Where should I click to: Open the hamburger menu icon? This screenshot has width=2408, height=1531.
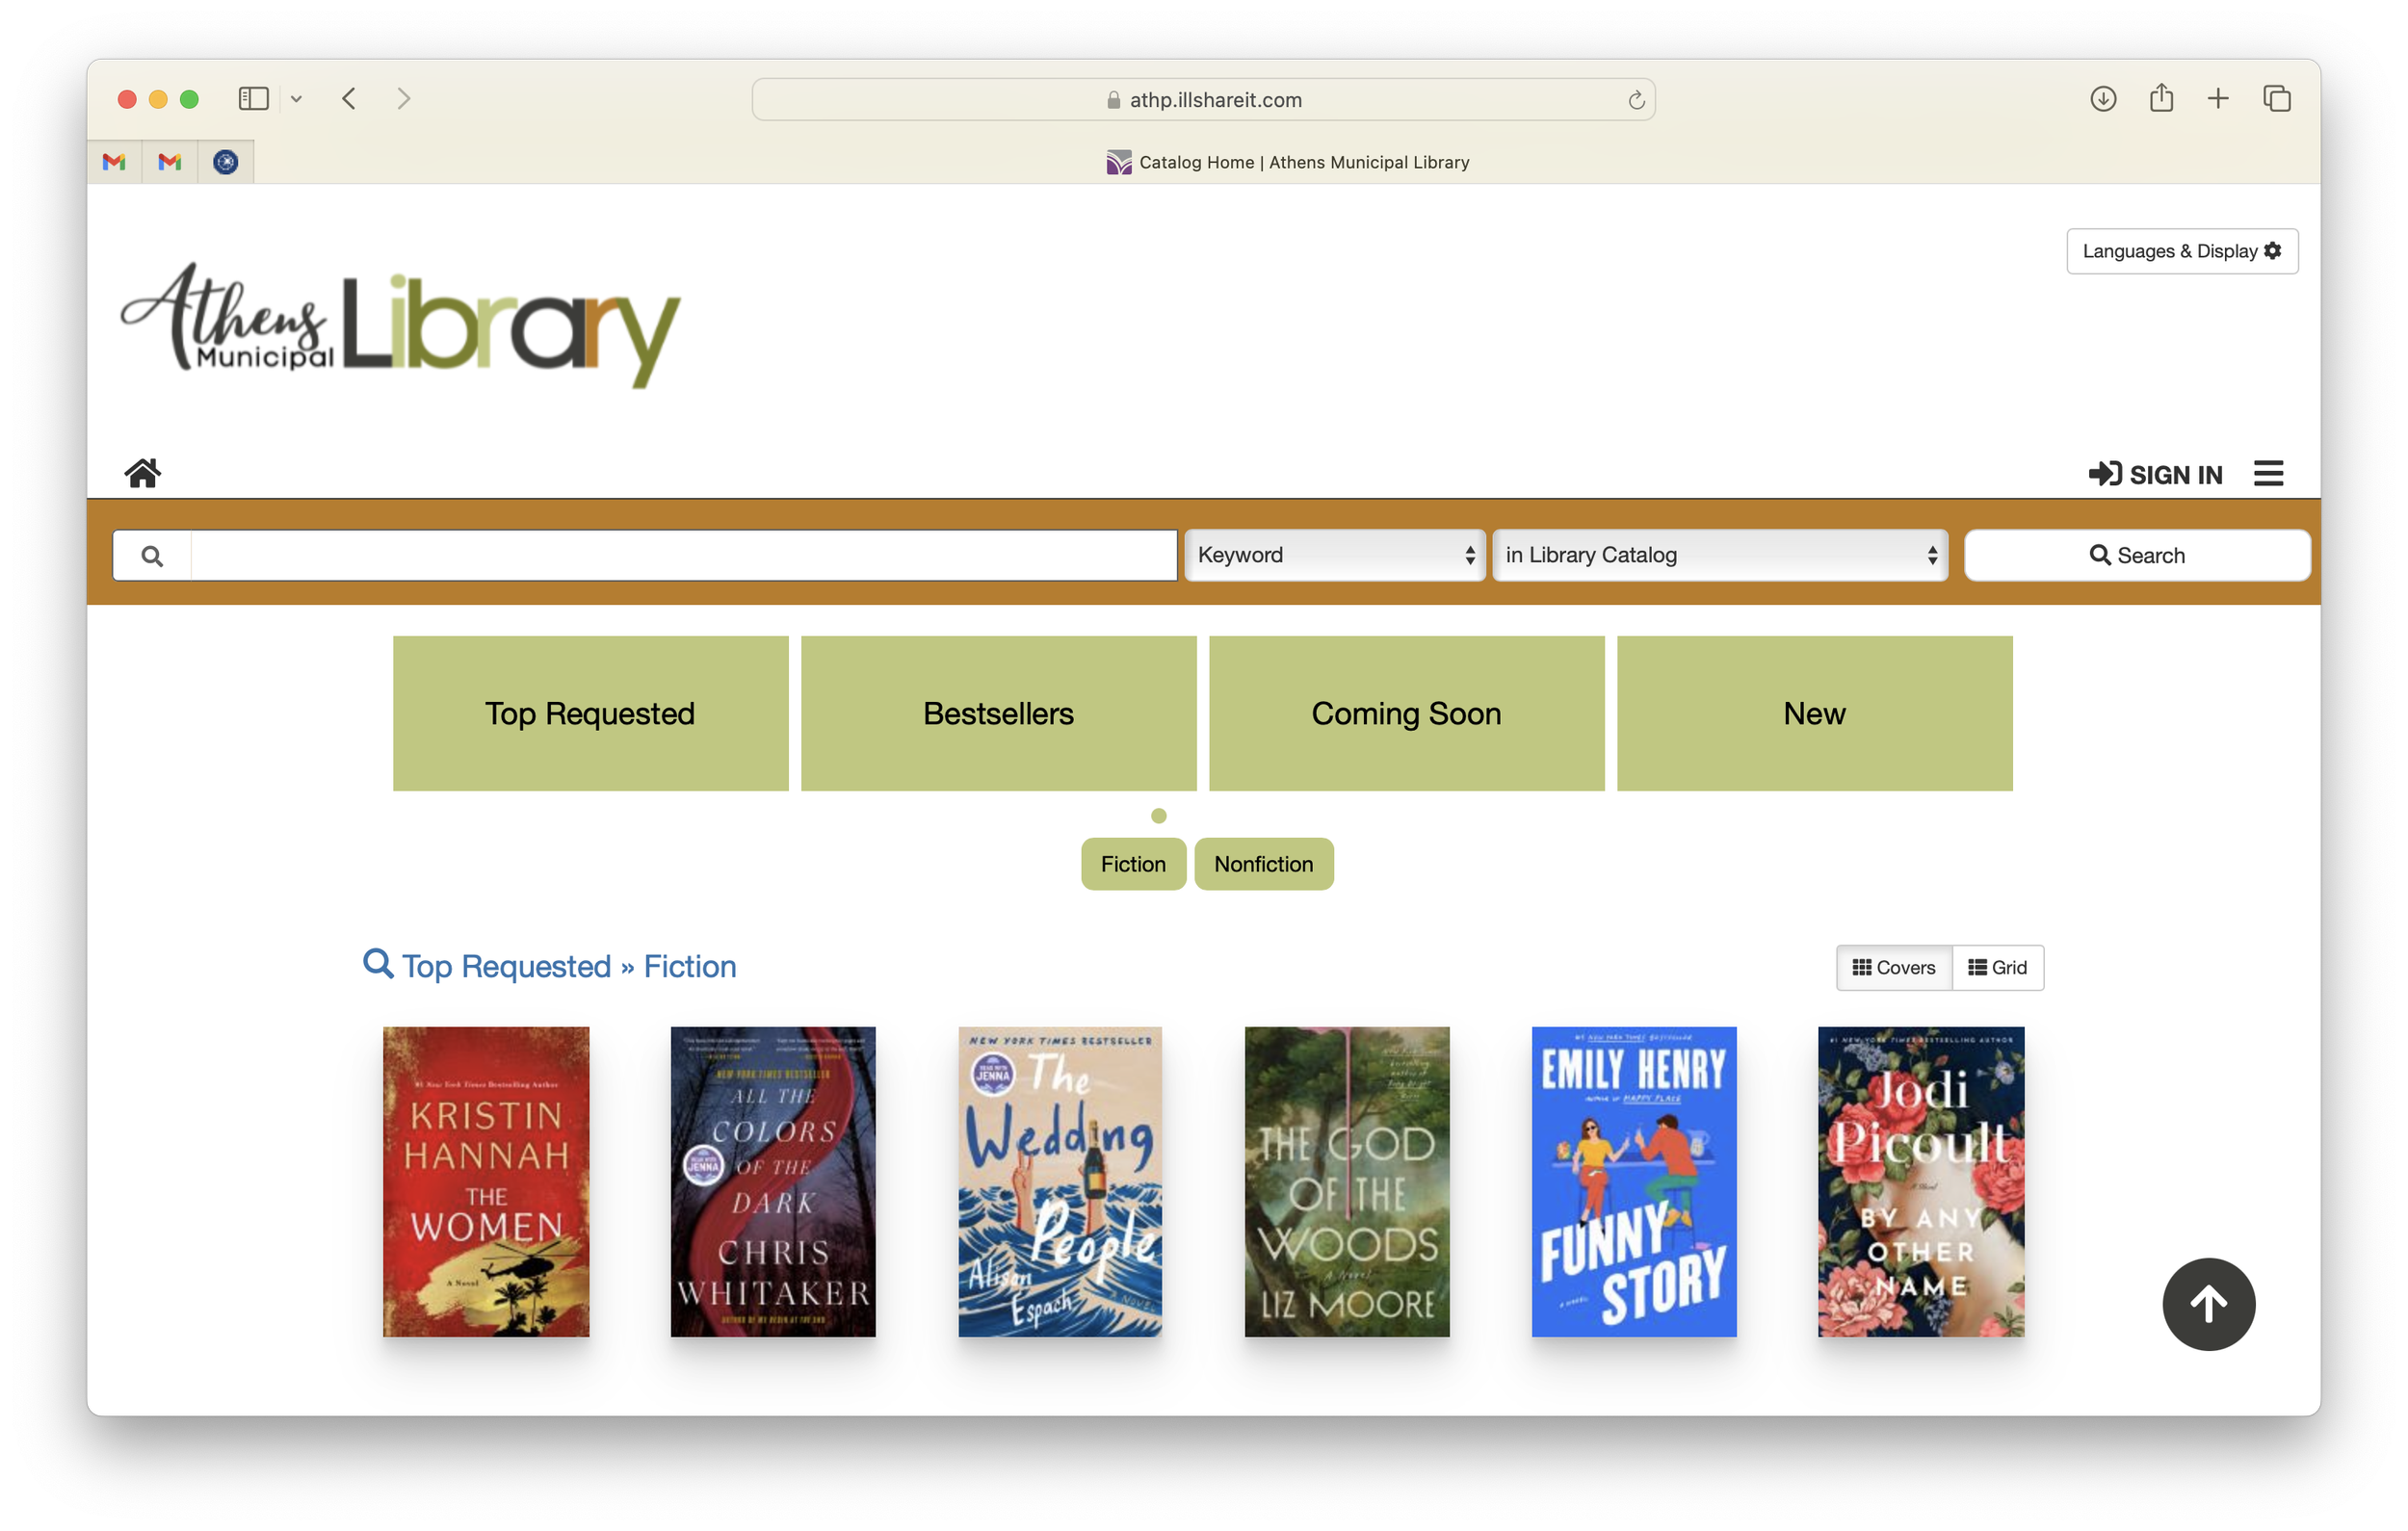2268,473
